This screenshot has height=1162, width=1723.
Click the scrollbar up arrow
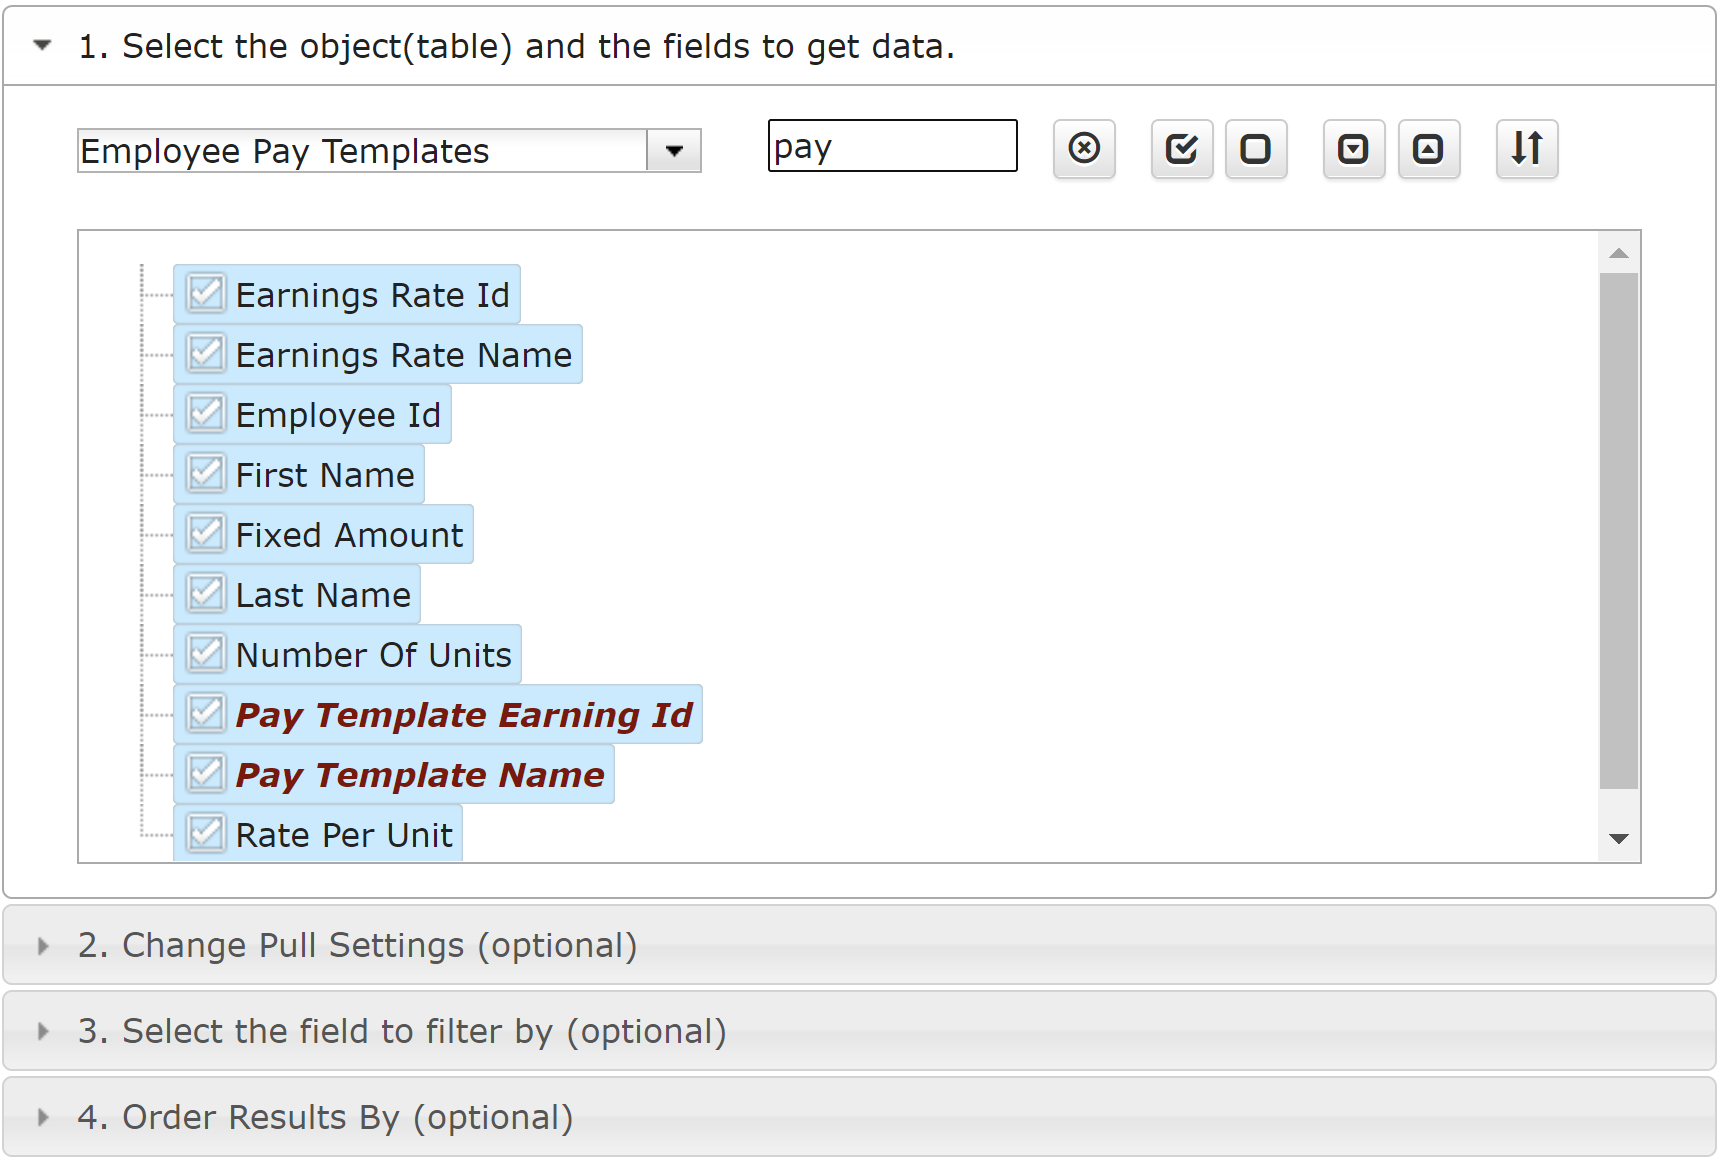(x=1619, y=253)
